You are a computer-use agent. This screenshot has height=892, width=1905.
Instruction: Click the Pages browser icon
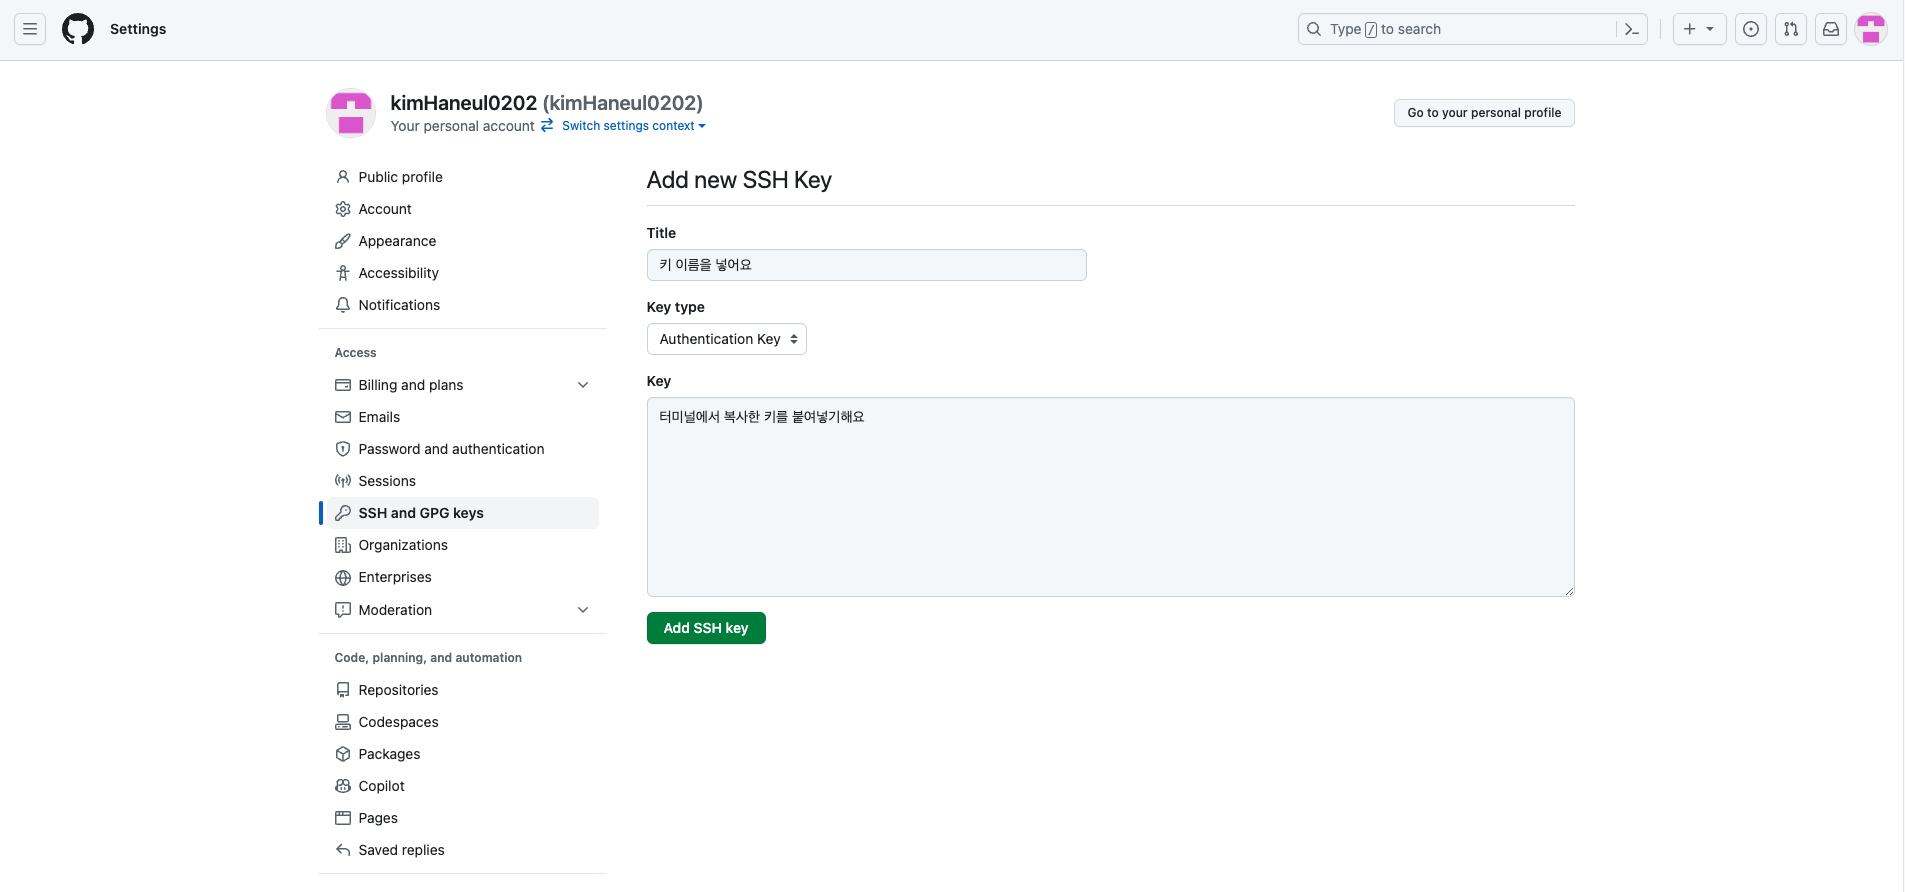[x=343, y=818]
